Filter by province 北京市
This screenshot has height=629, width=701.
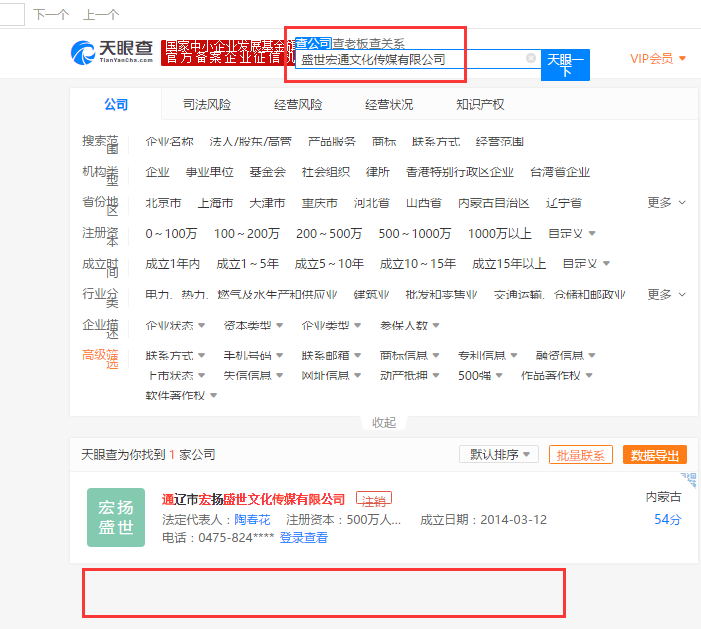pos(163,203)
